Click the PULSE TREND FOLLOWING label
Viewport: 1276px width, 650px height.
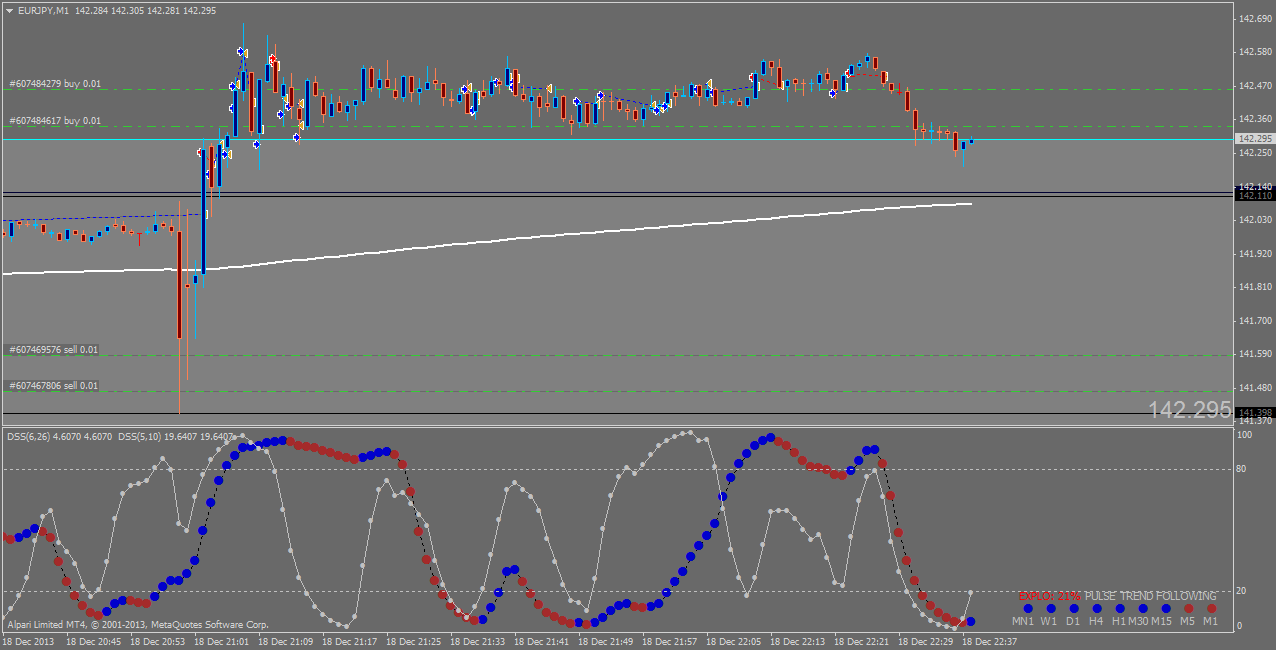[x=1151, y=596]
